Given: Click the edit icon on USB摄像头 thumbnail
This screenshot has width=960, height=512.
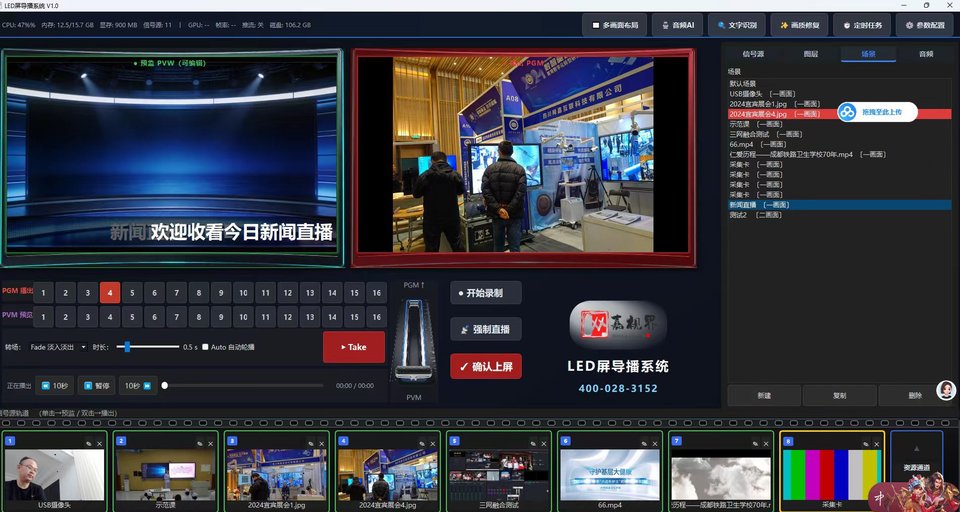Looking at the screenshot, I should pyautogui.click(x=88, y=443).
